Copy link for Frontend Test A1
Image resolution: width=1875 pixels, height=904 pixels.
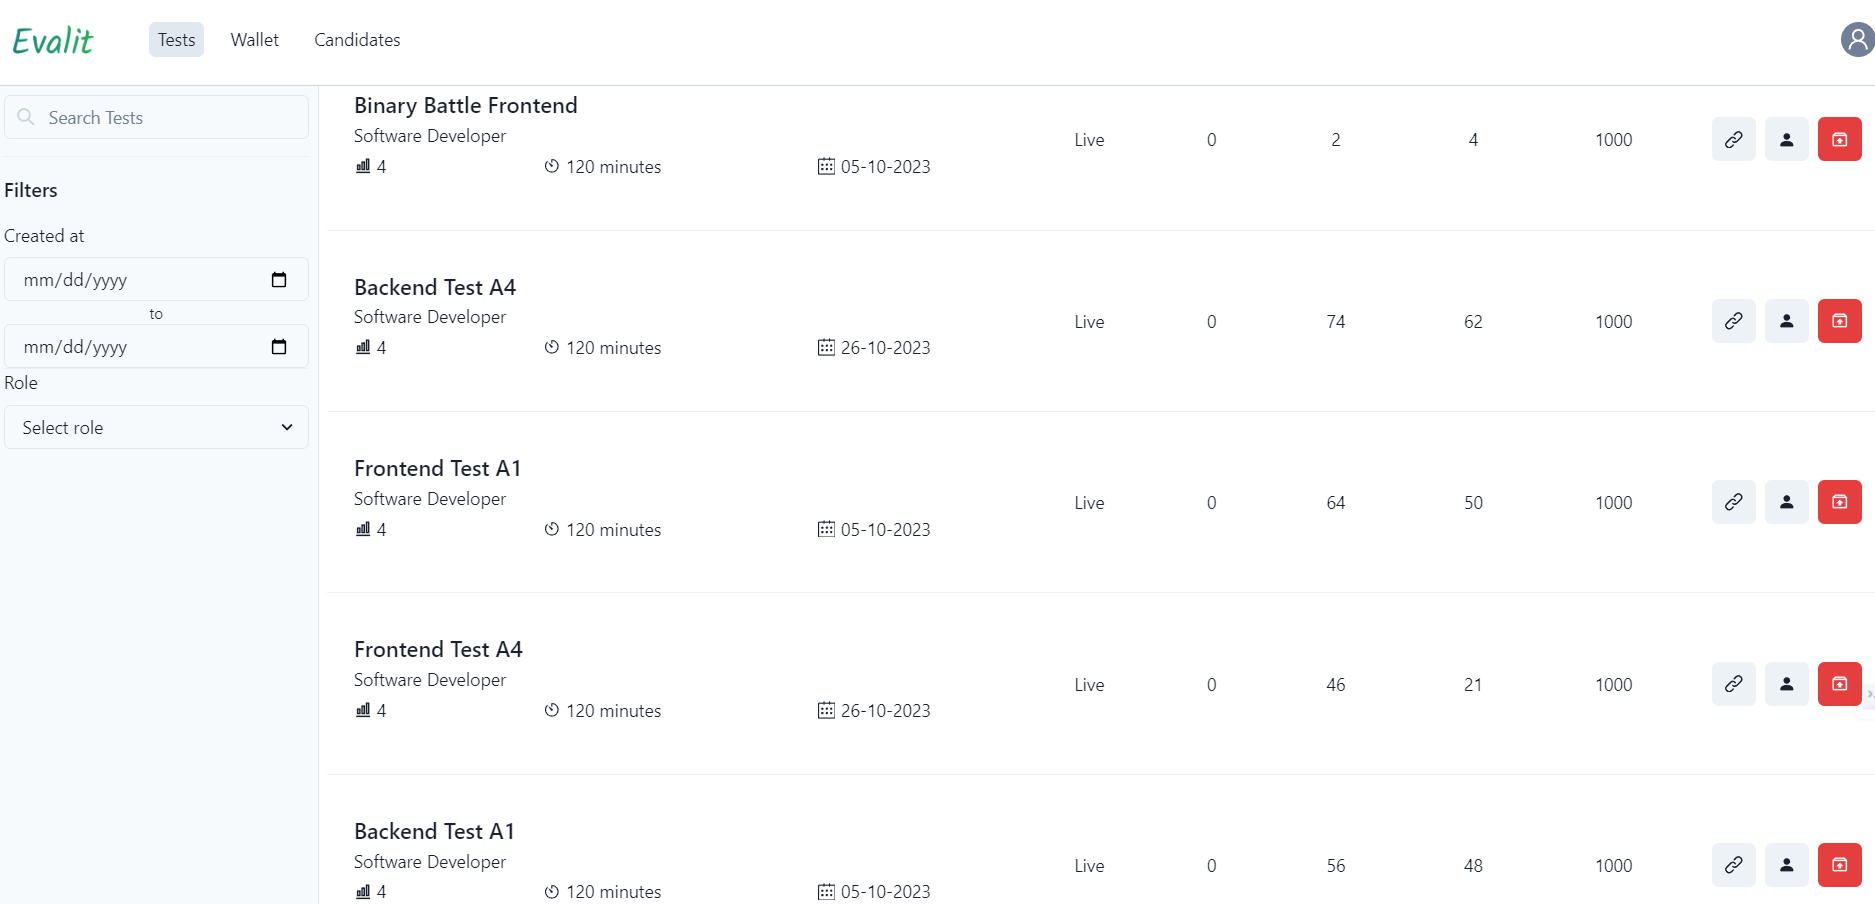click(x=1733, y=502)
